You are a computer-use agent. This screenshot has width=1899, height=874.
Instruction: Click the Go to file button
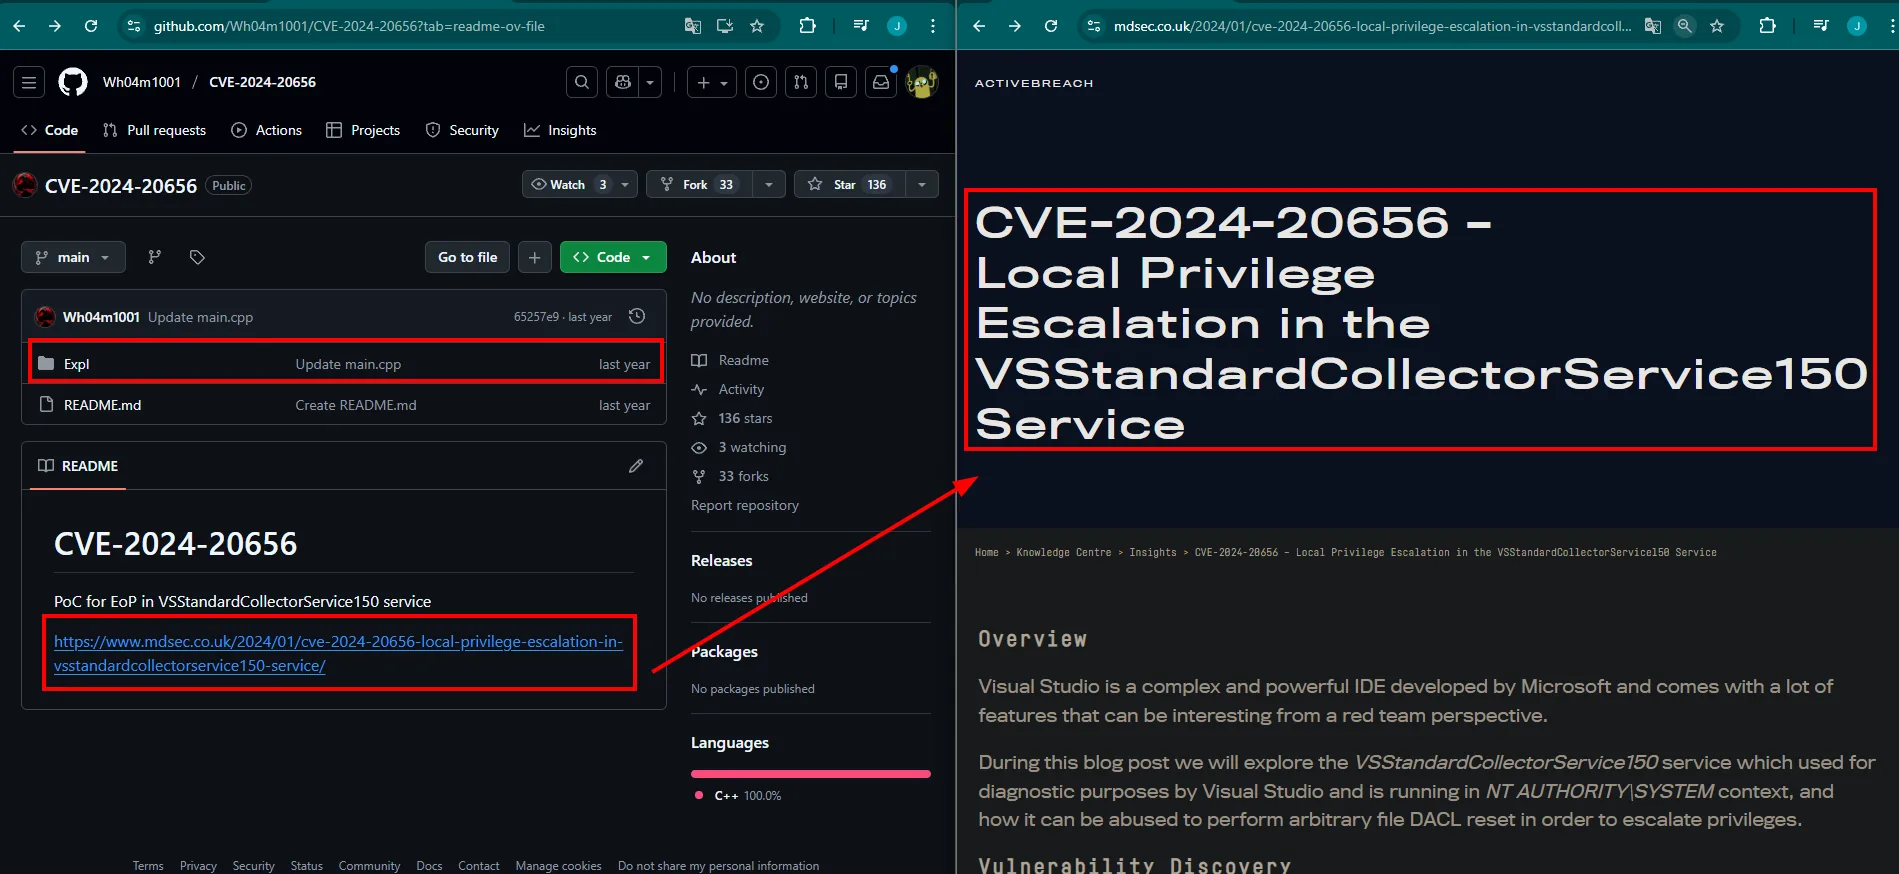coord(467,257)
